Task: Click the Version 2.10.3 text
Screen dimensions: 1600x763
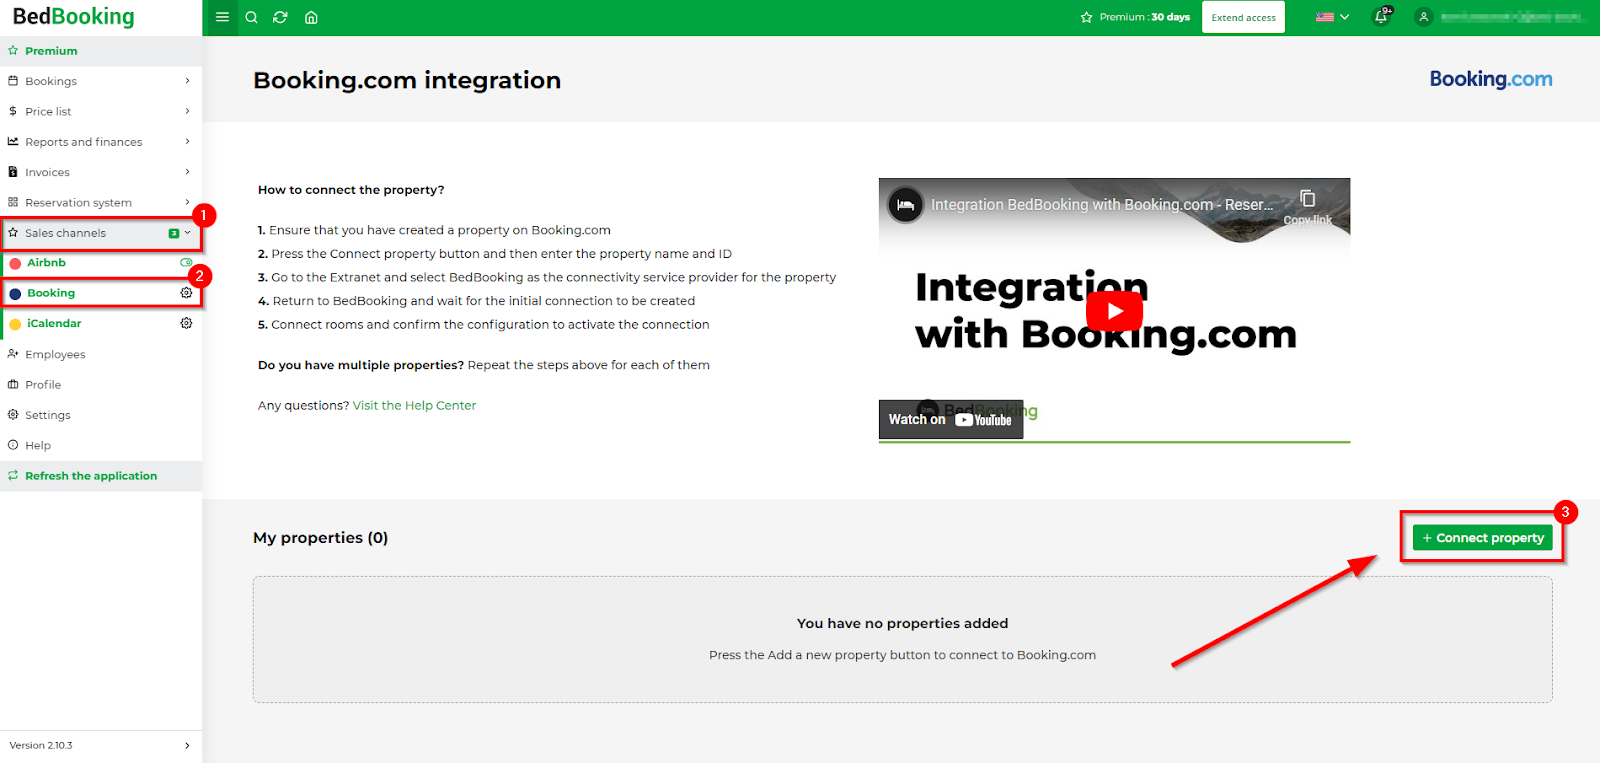Action: click(x=41, y=745)
